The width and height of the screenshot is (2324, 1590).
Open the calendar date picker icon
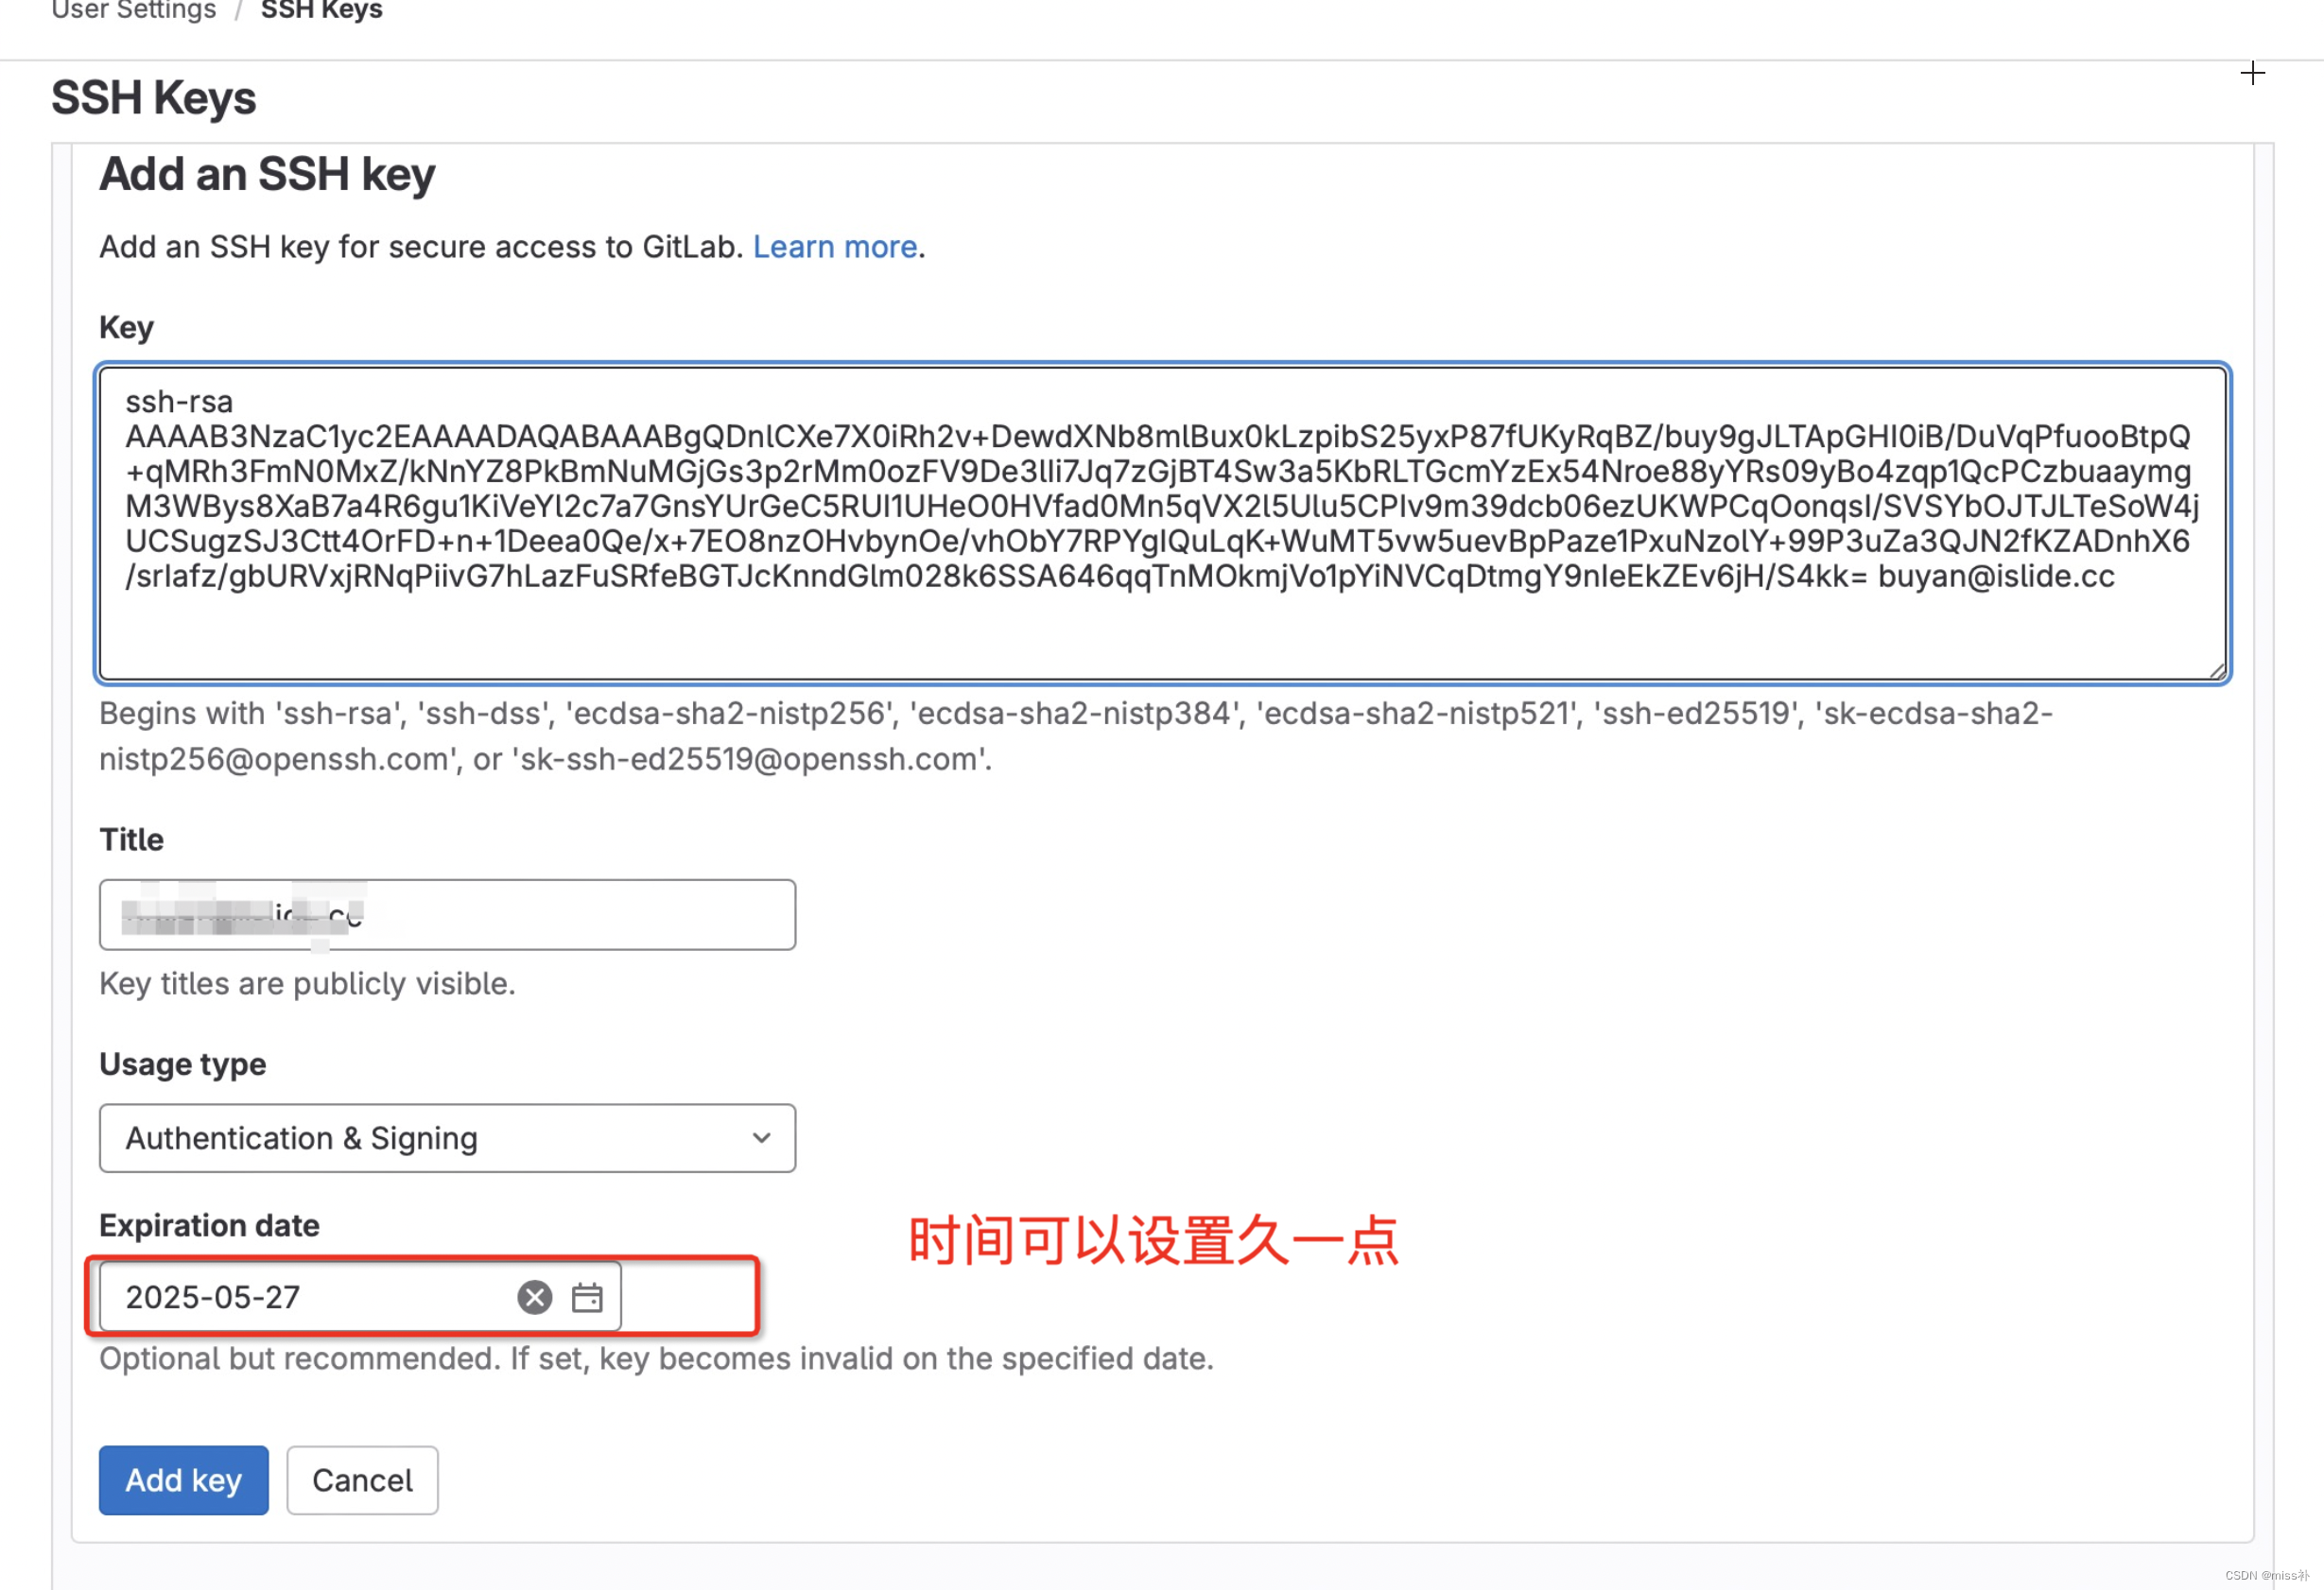(x=587, y=1297)
